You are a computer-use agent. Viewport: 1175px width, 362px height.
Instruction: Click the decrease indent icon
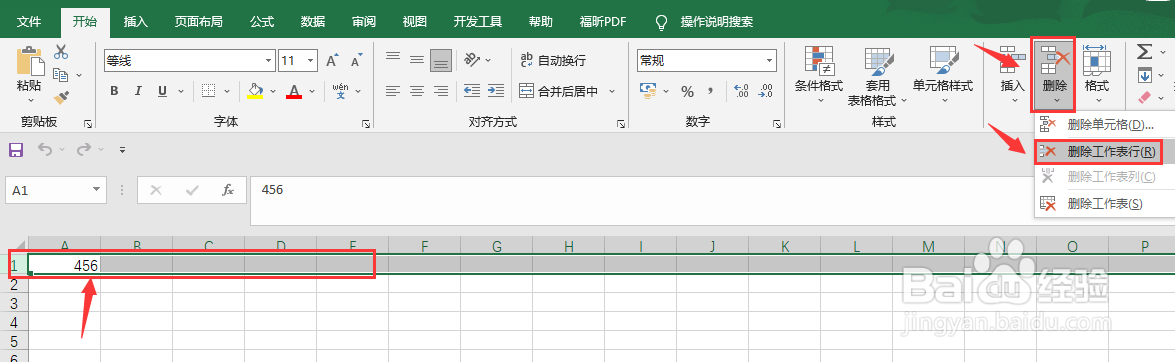[472, 91]
